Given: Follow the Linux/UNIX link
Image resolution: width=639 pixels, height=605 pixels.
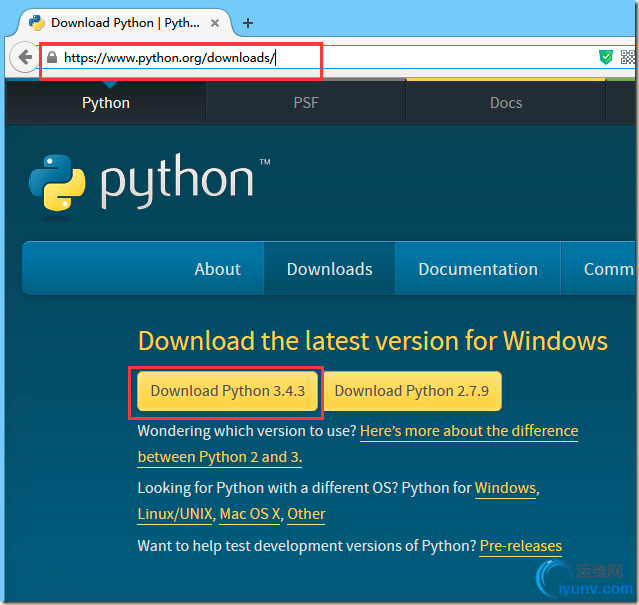Looking at the screenshot, I should click(175, 514).
